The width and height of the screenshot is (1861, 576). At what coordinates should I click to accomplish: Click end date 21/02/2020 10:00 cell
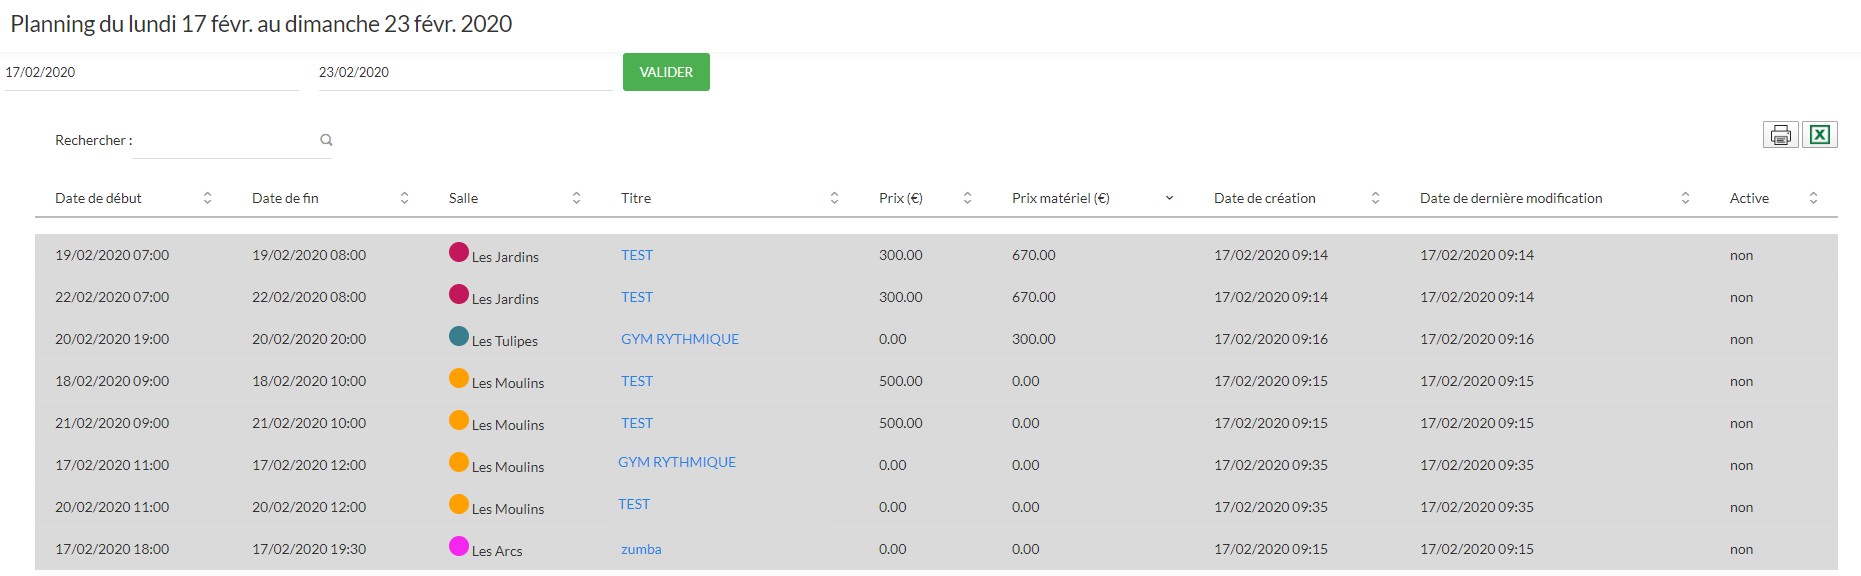309,423
